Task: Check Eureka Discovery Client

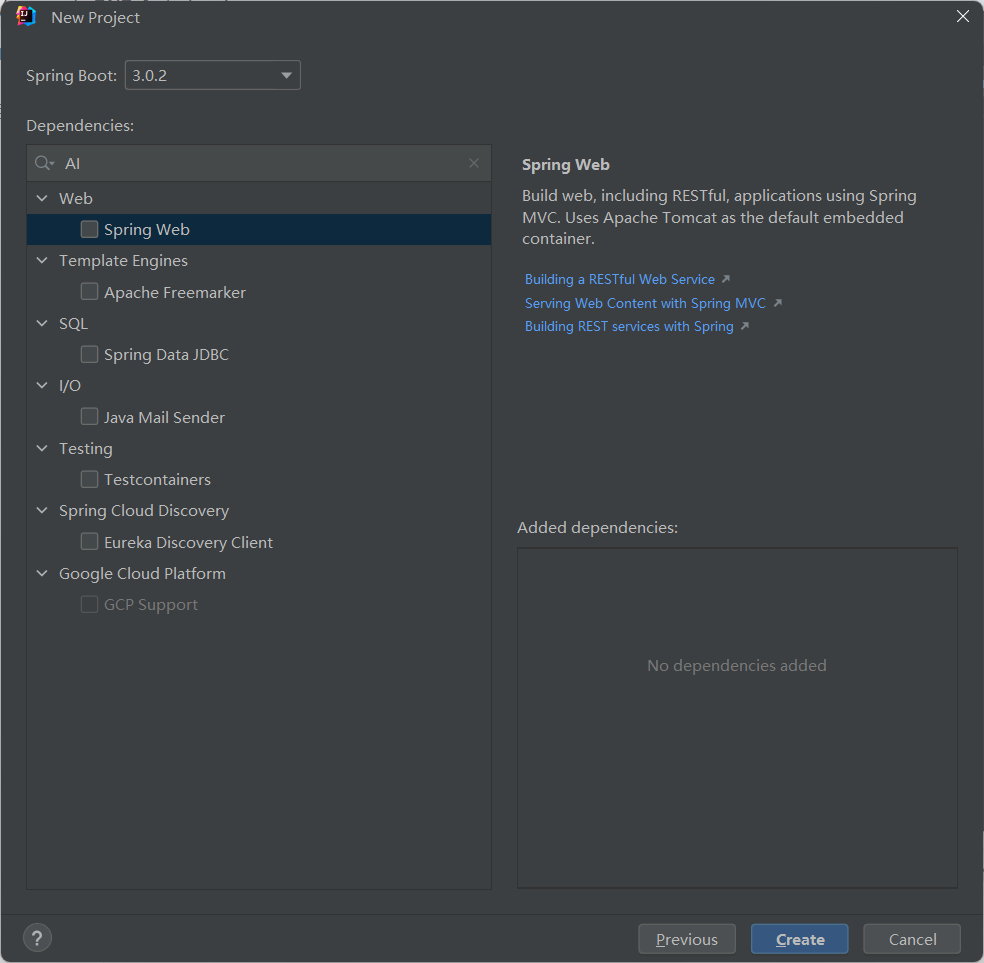Action: [89, 541]
